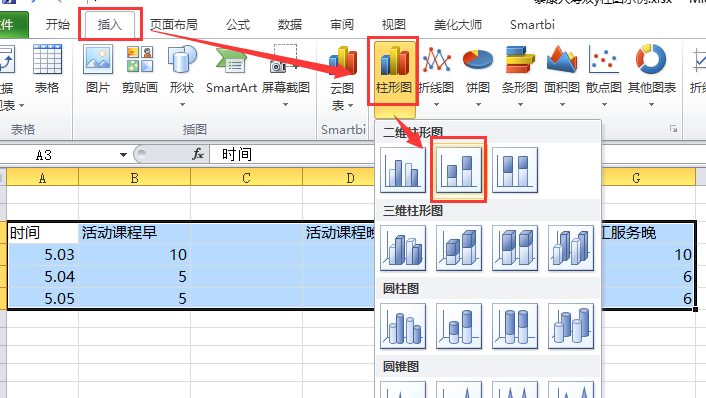Select the 3D clustered column thumbnail
Image resolution: width=706 pixels, height=398 pixels.
pos(403,248)
